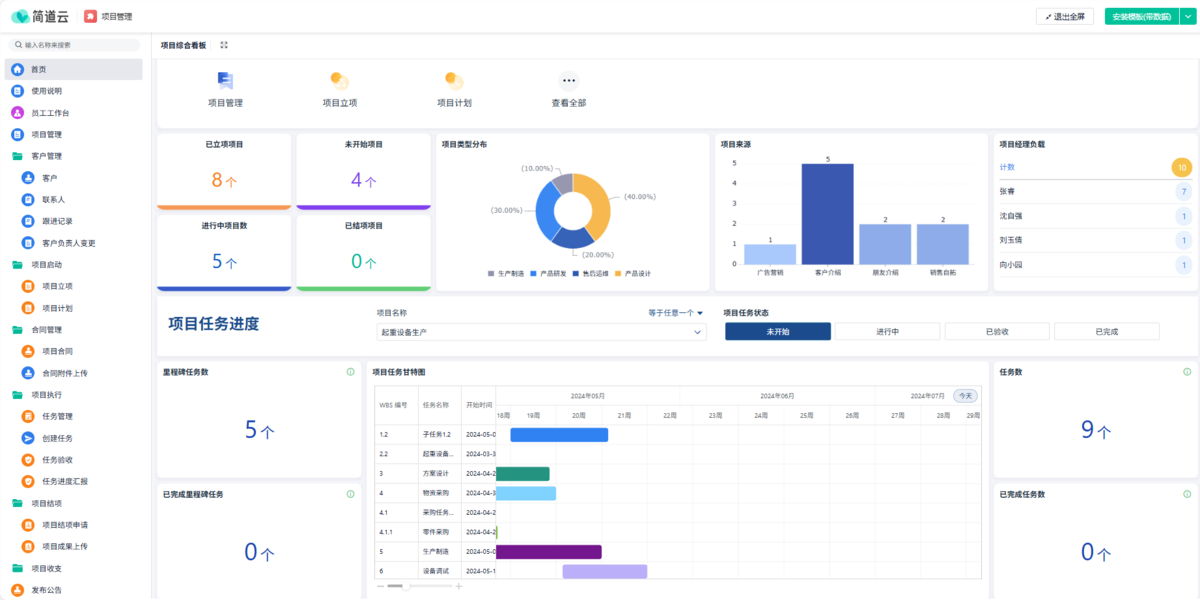Click the 项目管理 shortcut icon on dashboard
This screenshot has height=600, width=1200.
click(225, 81)
